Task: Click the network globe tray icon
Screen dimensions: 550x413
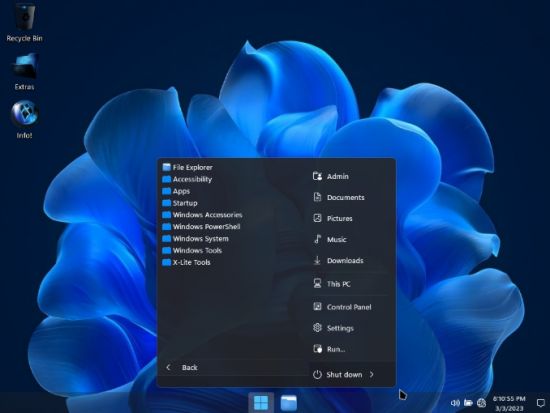Action: [481, 403]
